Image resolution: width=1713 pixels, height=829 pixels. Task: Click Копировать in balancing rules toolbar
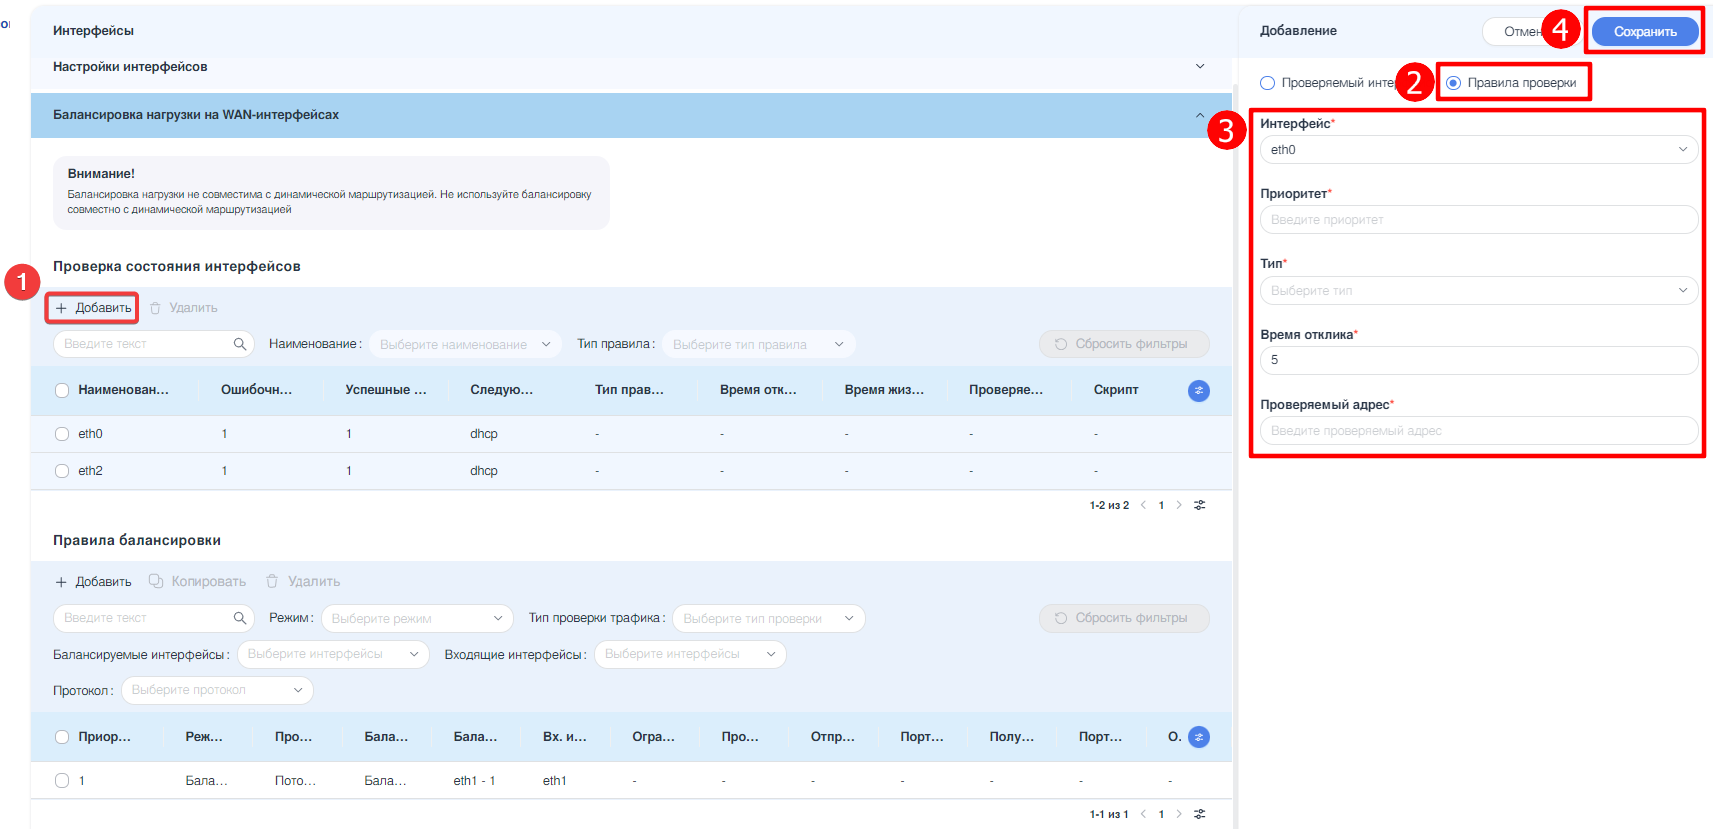[198, 582]
